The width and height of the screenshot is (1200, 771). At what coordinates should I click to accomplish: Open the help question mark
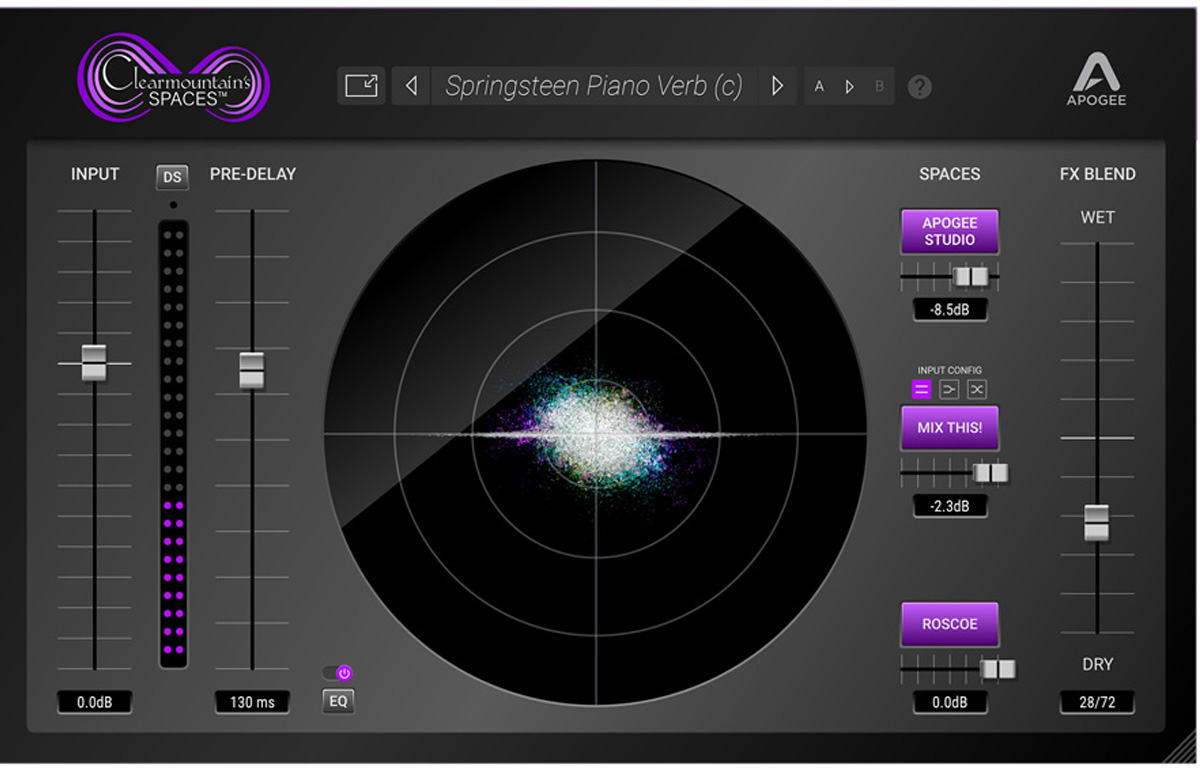pos(919,87)
